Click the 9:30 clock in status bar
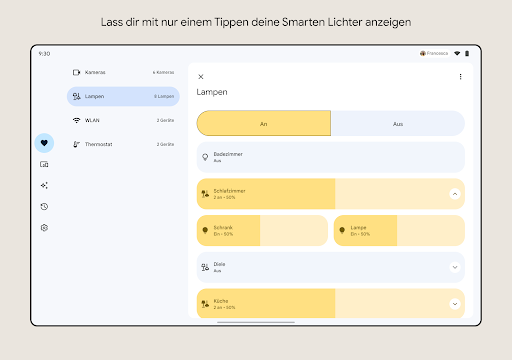Viewport: 512px width, 360px height. [44, 54]
